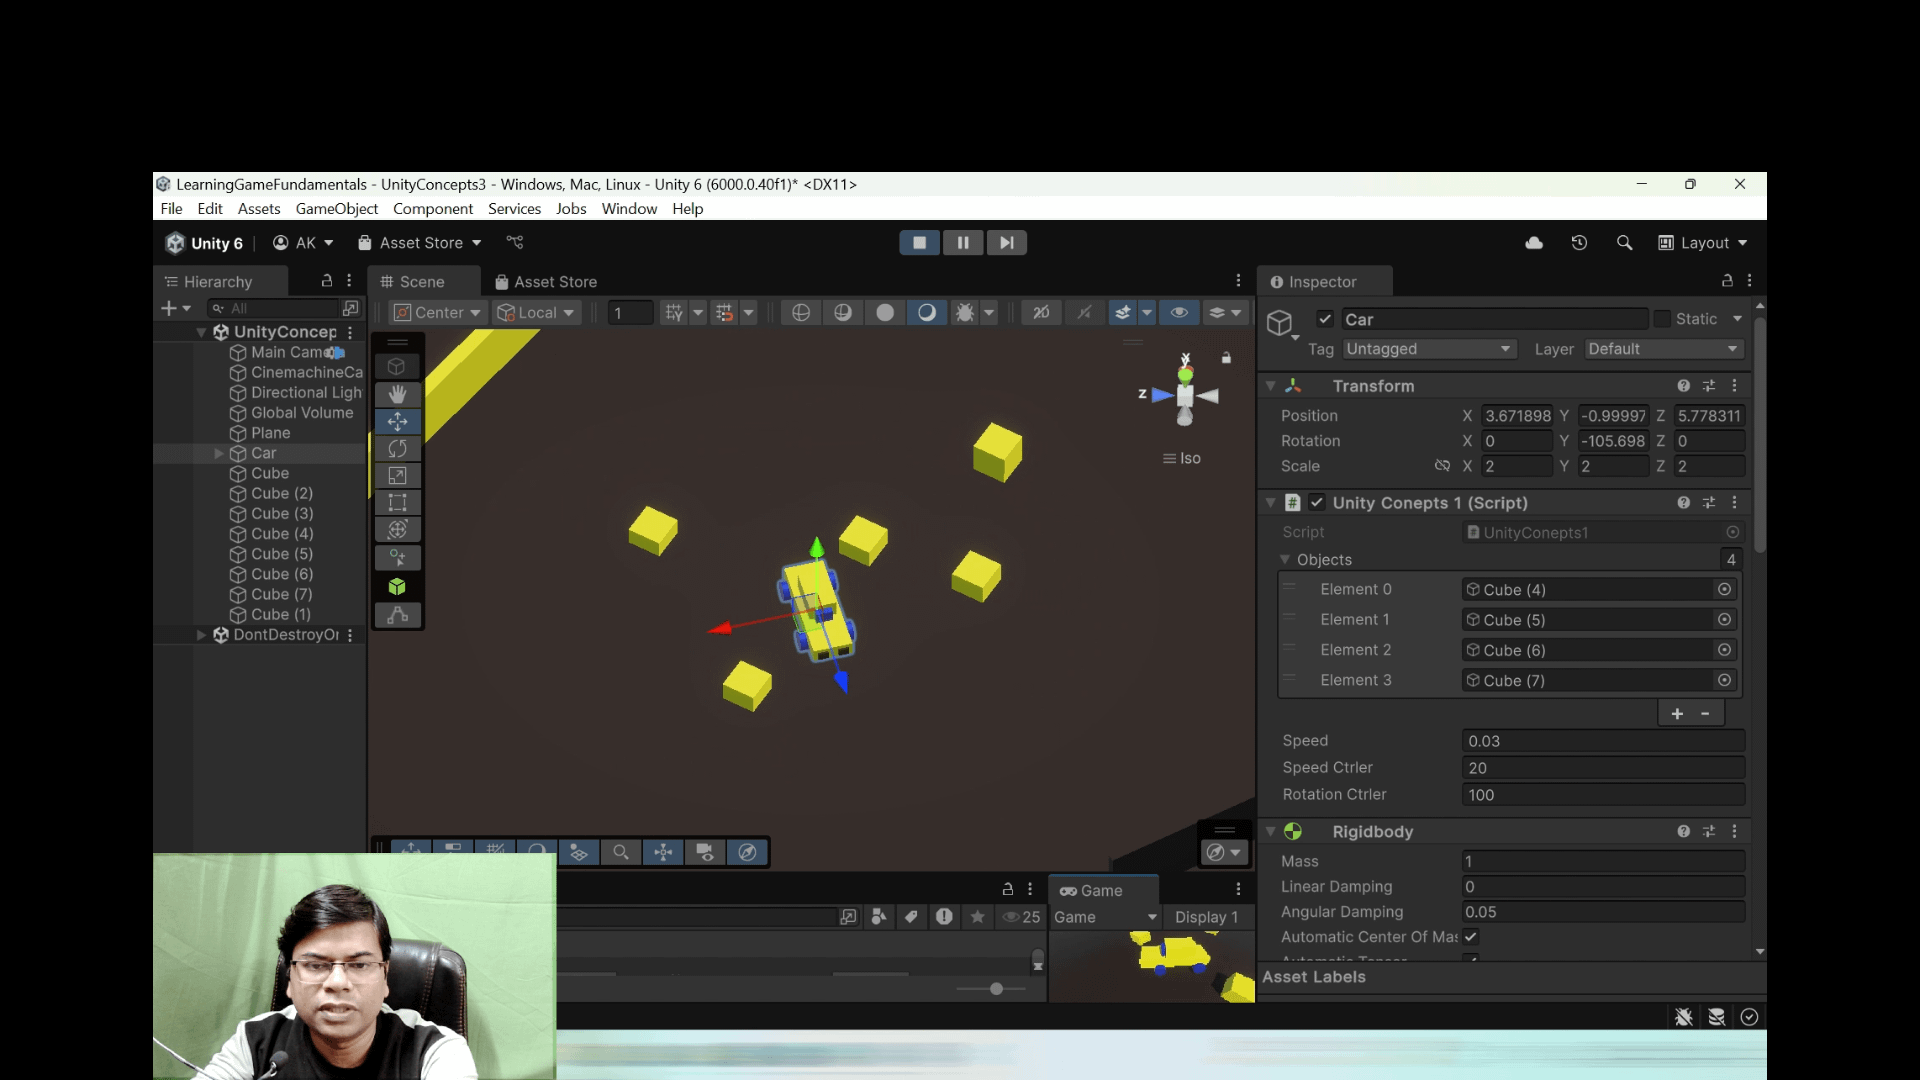Click the Search magnifier in top toolbar

(x=1624, y=243)
